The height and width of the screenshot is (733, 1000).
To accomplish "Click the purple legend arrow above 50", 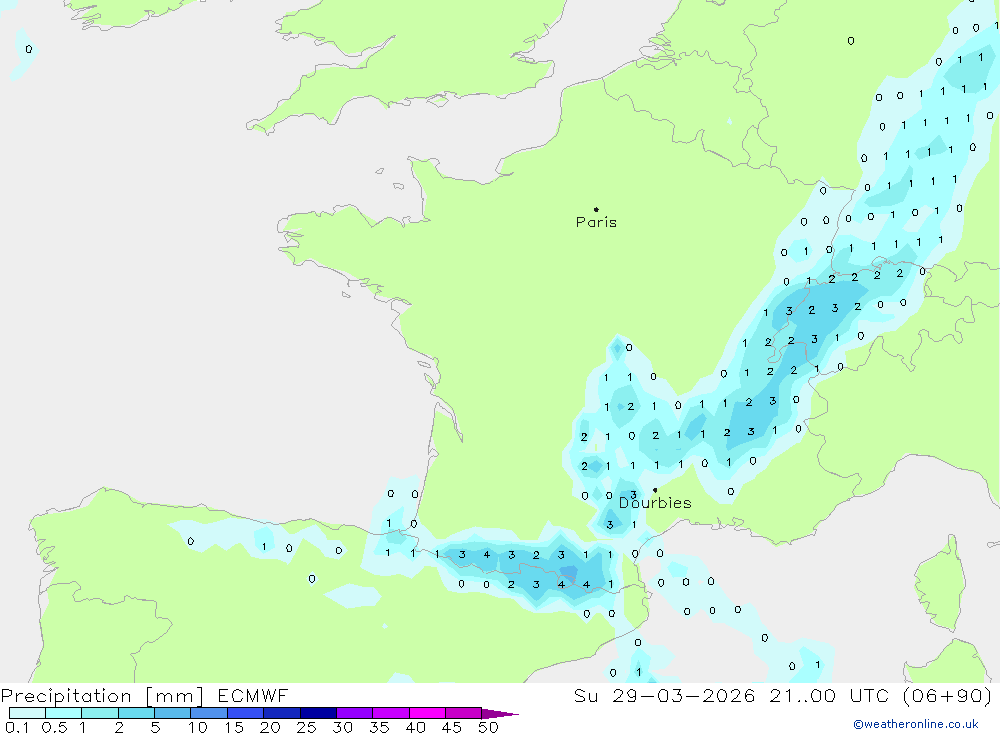I will coord(500,714).
